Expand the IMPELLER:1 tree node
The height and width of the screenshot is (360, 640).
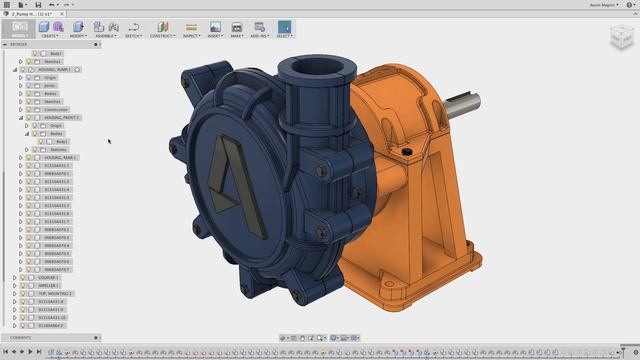pyautogui.click(x=15, y=286)
